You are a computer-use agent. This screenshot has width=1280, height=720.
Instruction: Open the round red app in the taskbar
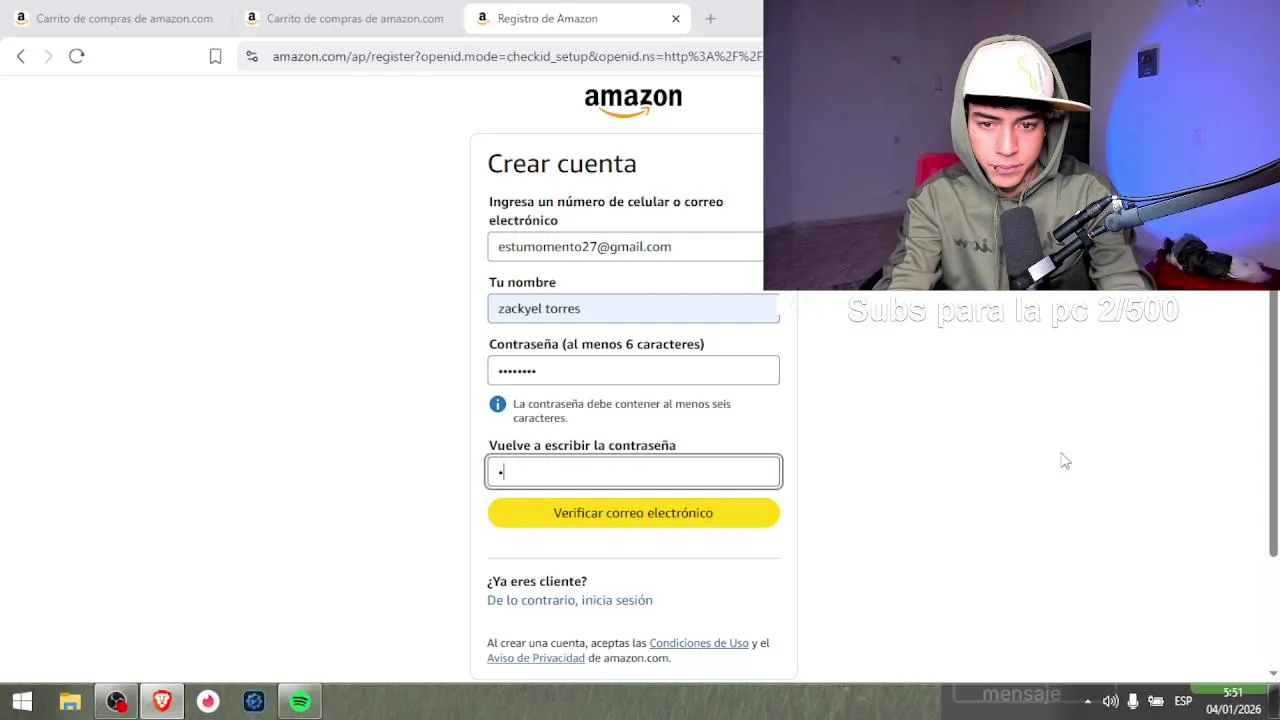click(208, 702)
